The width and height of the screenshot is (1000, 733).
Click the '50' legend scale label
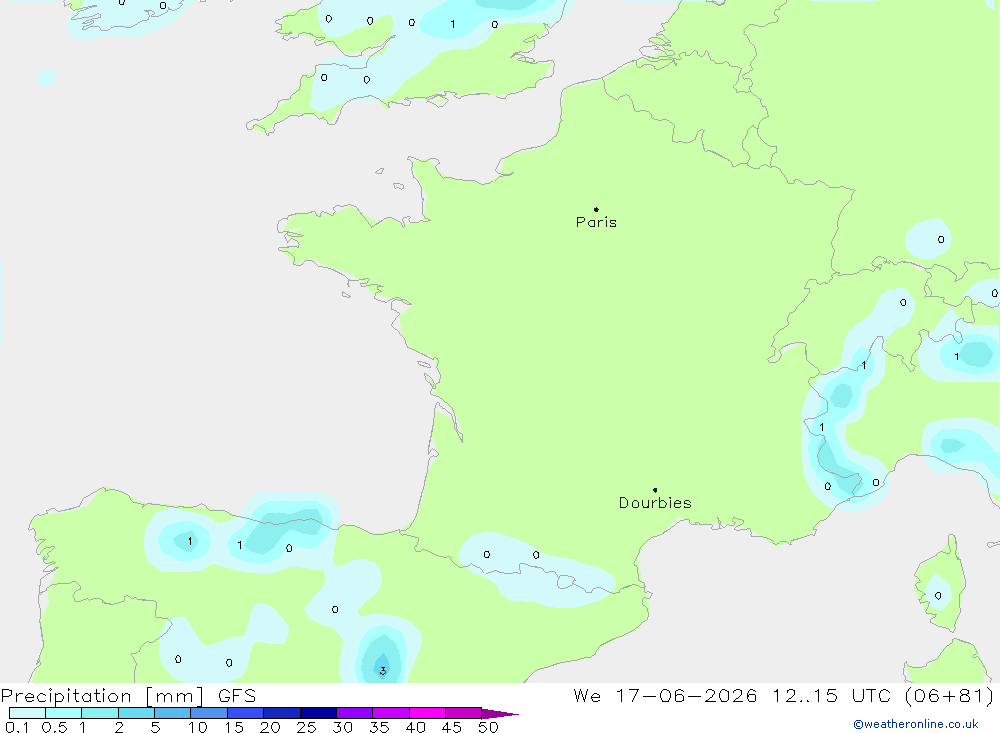(489, 727)
